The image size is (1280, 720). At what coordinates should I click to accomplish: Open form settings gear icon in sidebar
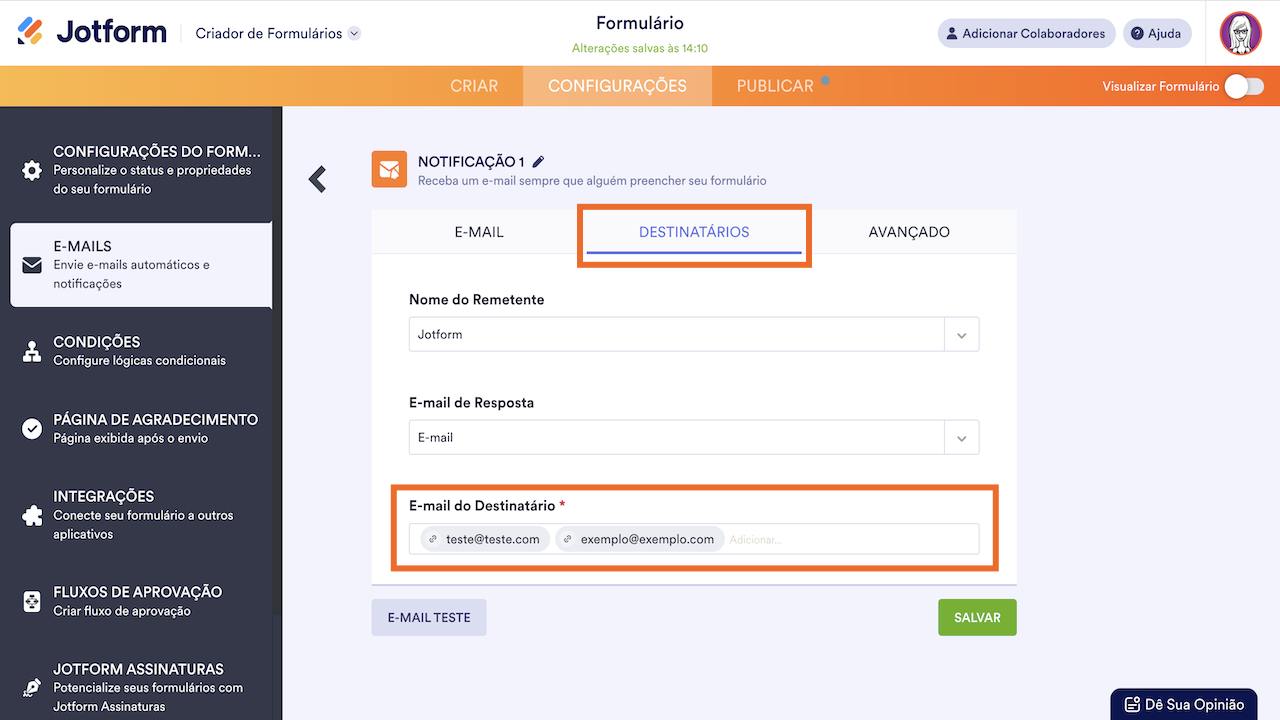(32, 170)
